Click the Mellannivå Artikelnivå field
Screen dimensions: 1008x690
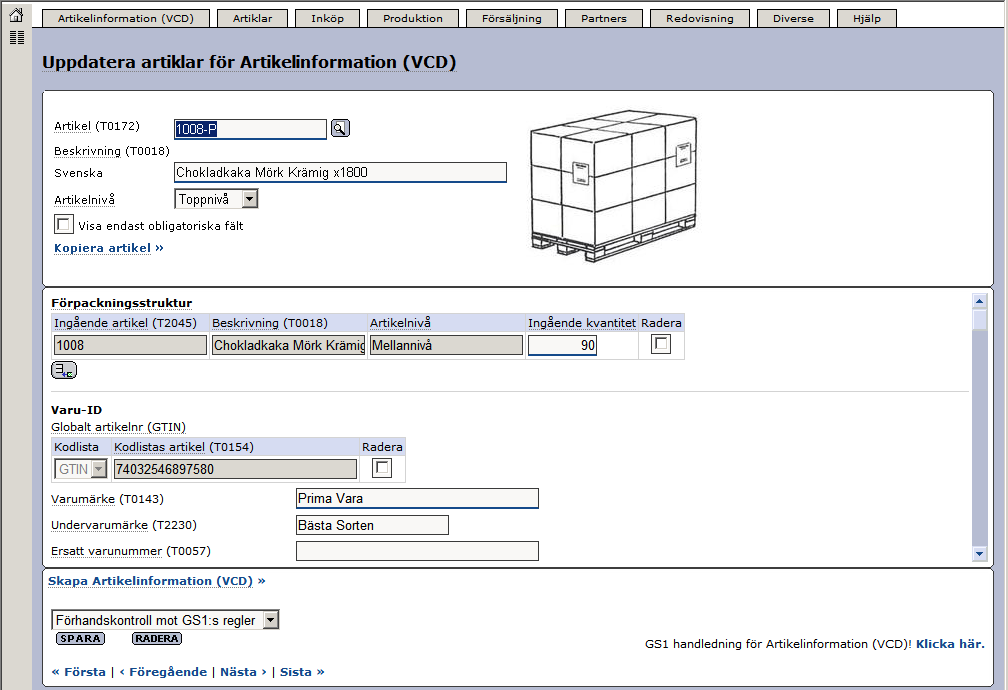[x=446, y=345]
